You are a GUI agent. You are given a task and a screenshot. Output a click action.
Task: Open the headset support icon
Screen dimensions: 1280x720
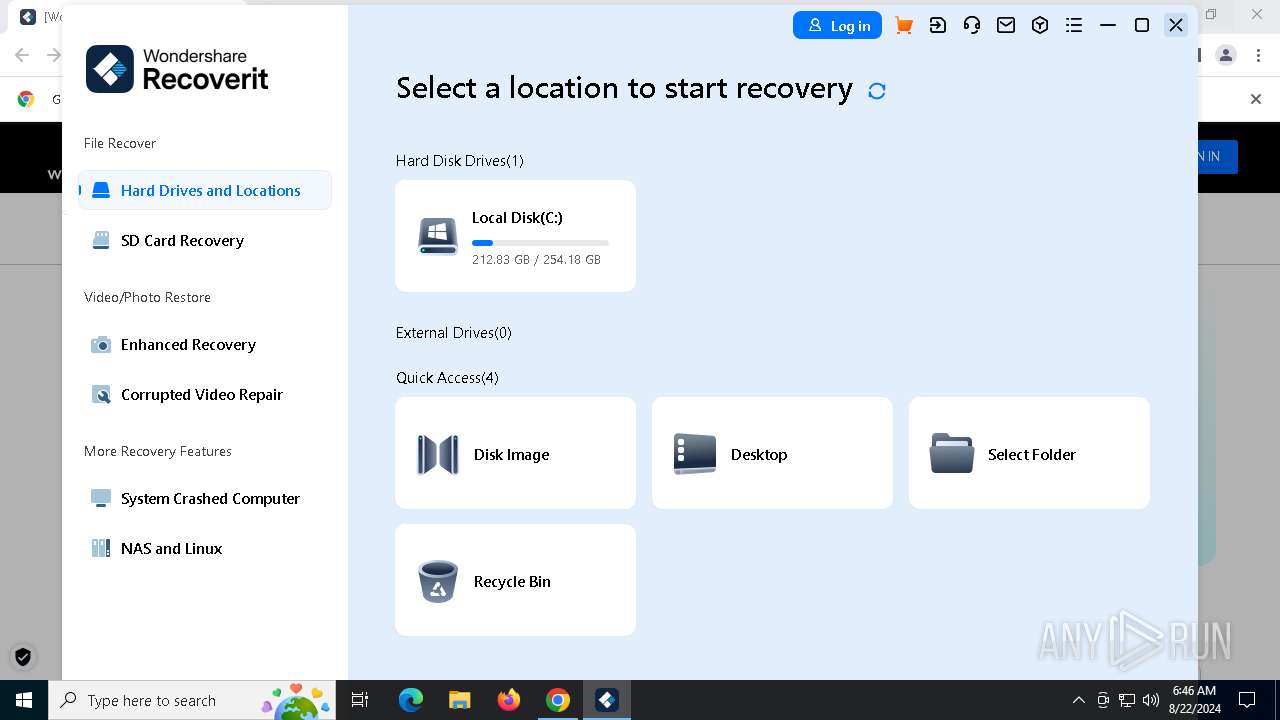tap(972, 26)
